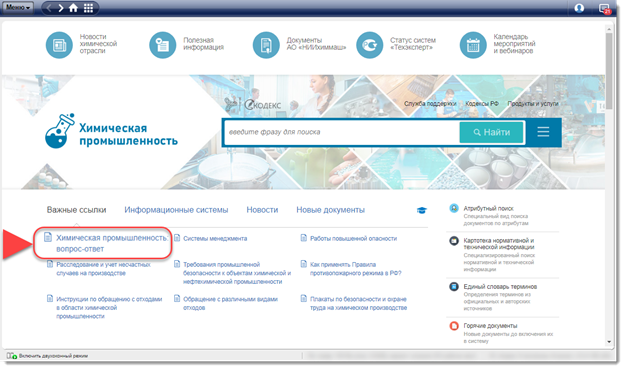The height and width of the screenshot is (369, 624).
Task: Open Как применять Правила противопожарного режима link
Action: (355, 269)
